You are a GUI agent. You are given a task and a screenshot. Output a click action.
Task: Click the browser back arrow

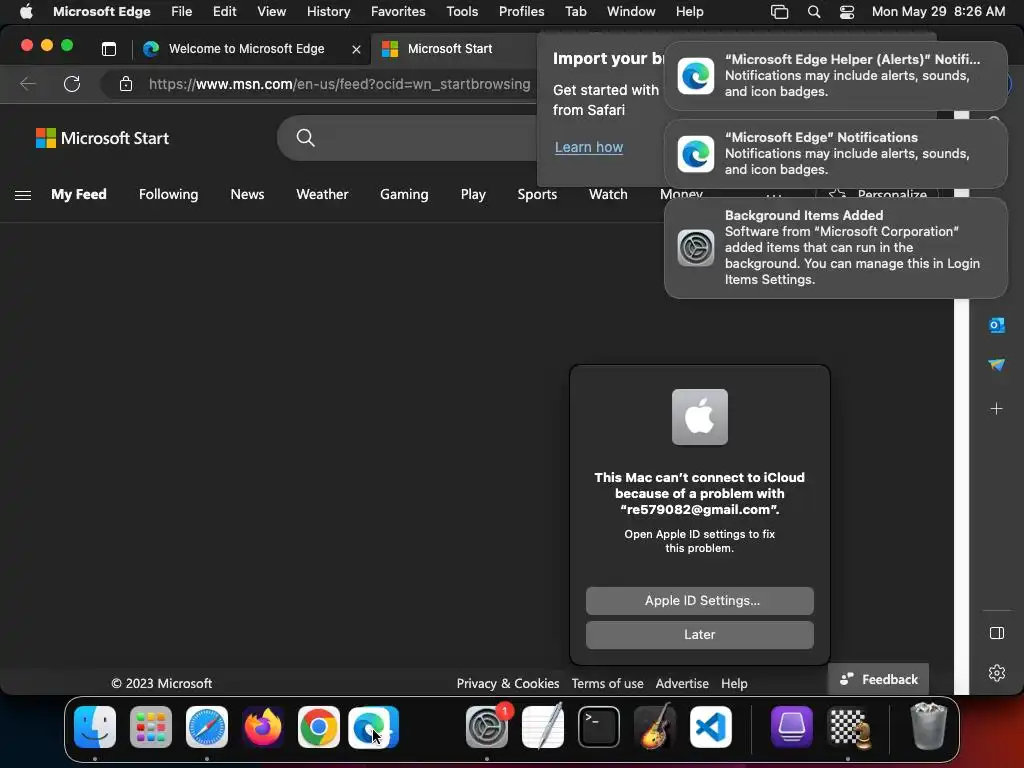click(27, 84)
